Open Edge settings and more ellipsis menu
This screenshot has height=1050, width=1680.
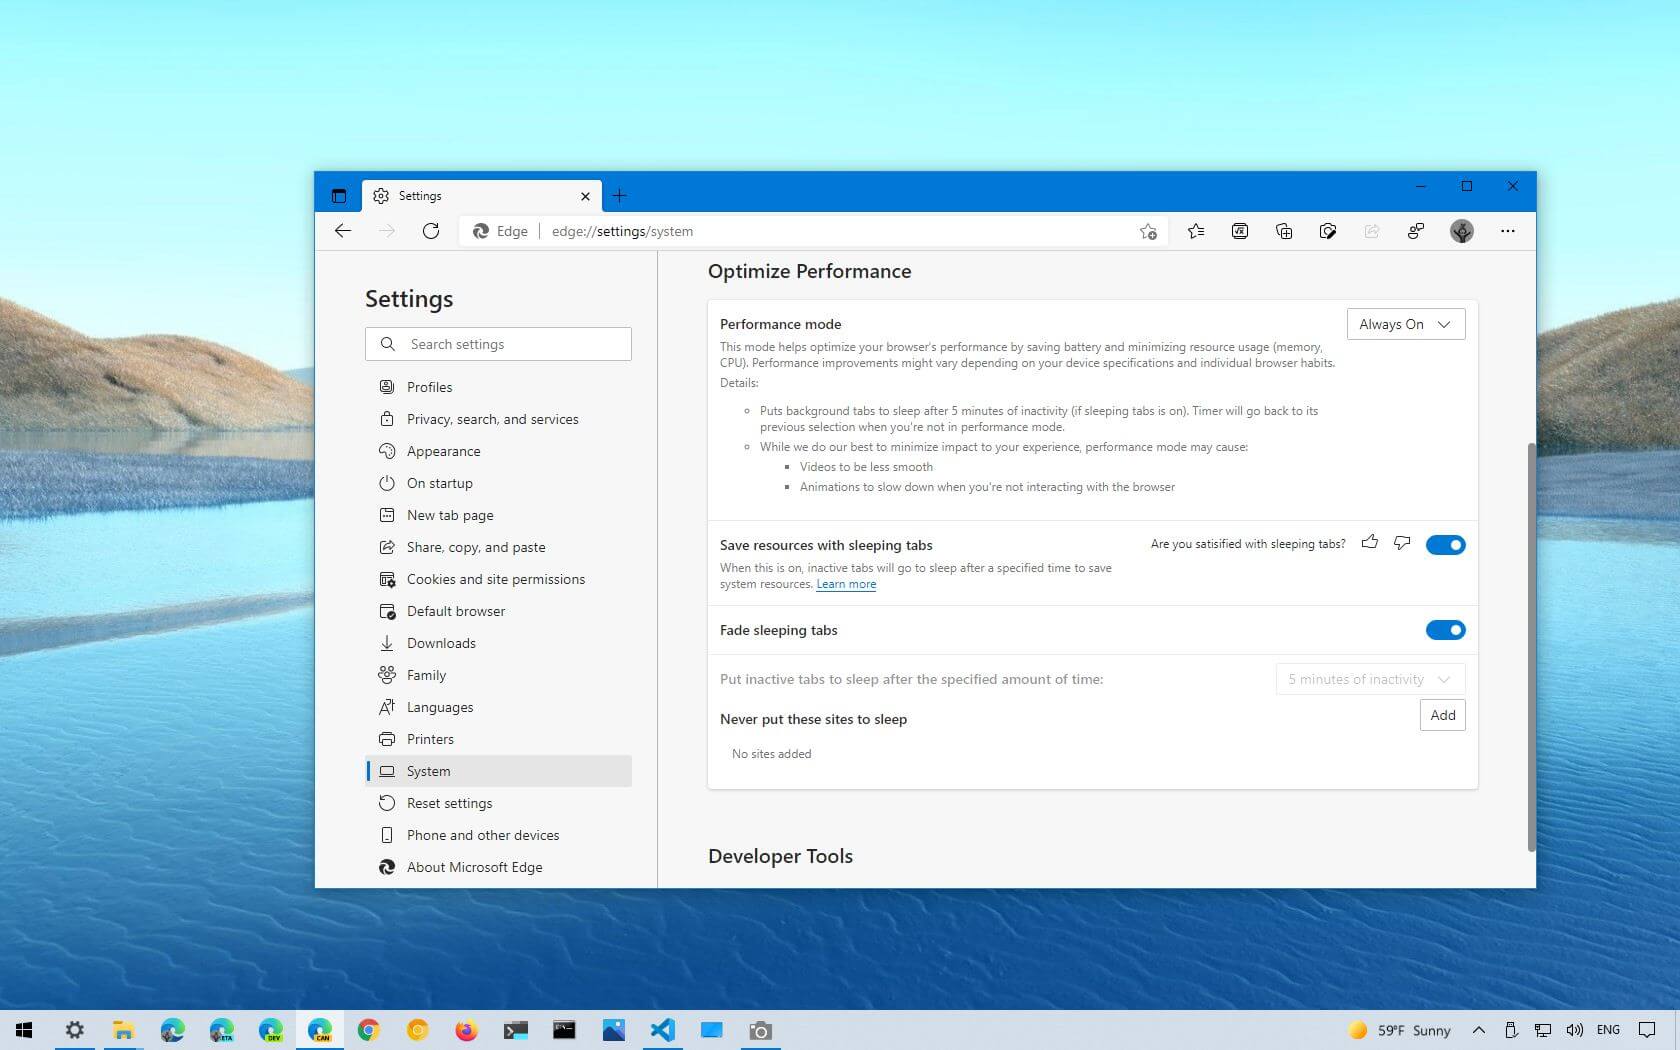tap(1508, 231)
